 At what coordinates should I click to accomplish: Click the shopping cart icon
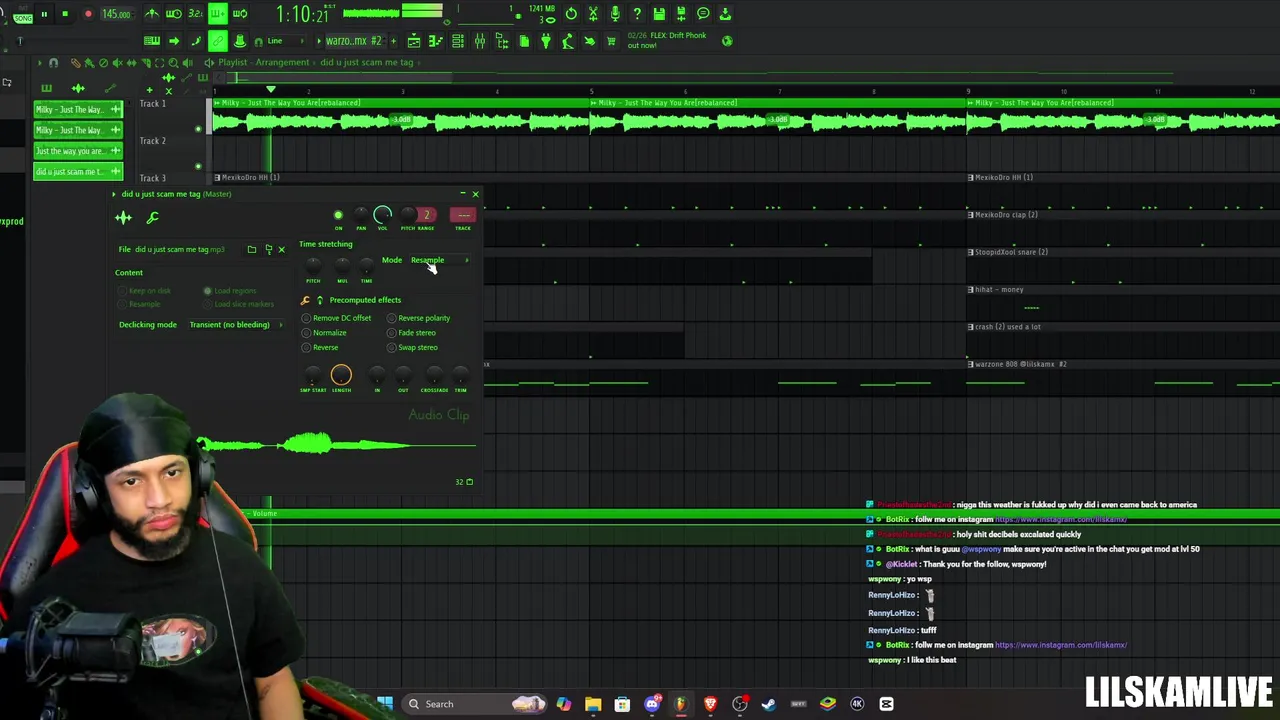610,41
